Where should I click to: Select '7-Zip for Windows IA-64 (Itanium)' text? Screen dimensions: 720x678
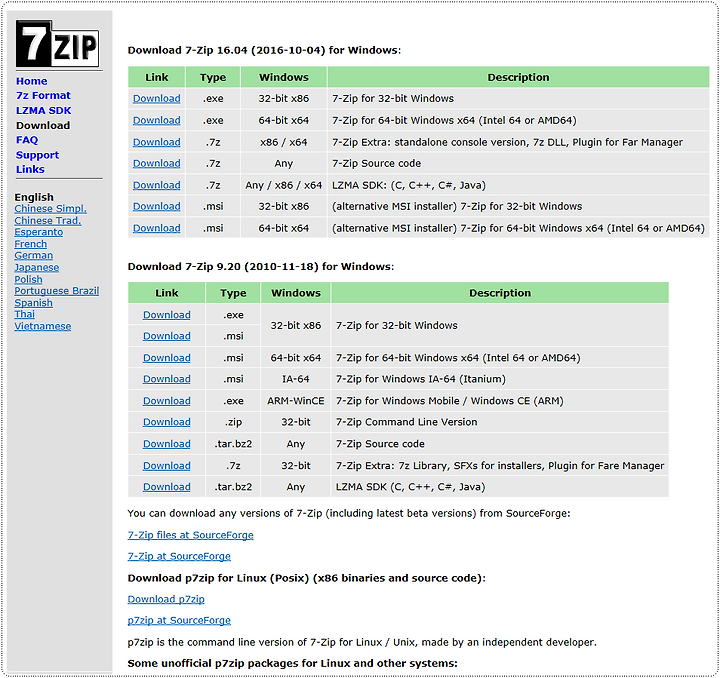coord(421,379)
